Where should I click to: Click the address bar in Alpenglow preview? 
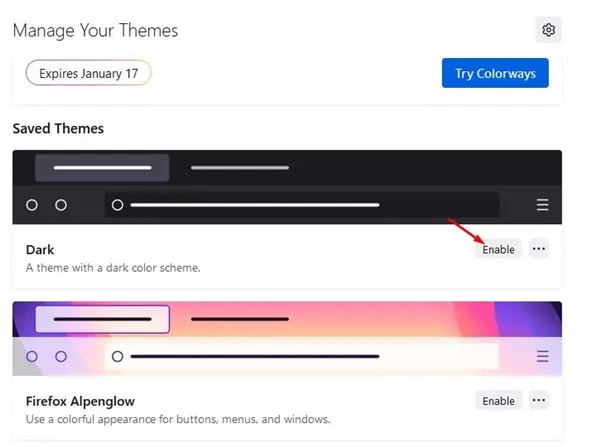tap(300, 356)
